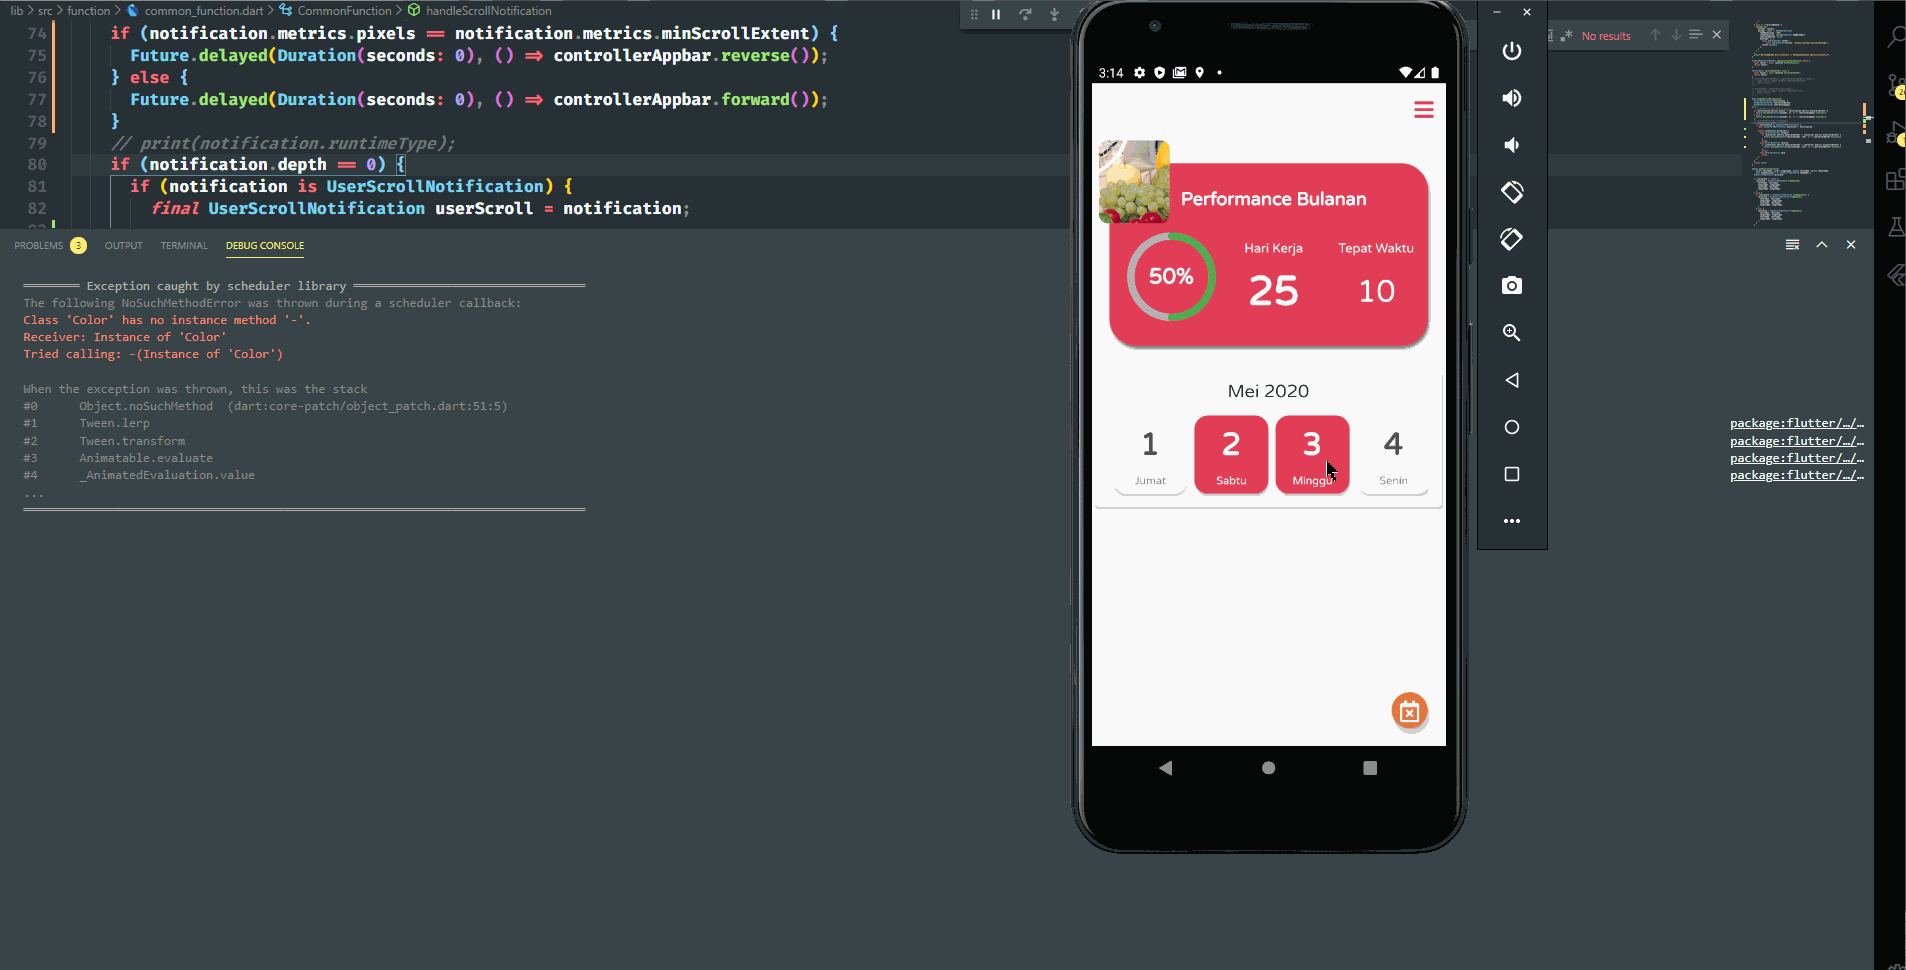Open the first package:flutter stack trace link
Image resolution: width=1906 pixels, height=970 pixels.
(1796, 423)
